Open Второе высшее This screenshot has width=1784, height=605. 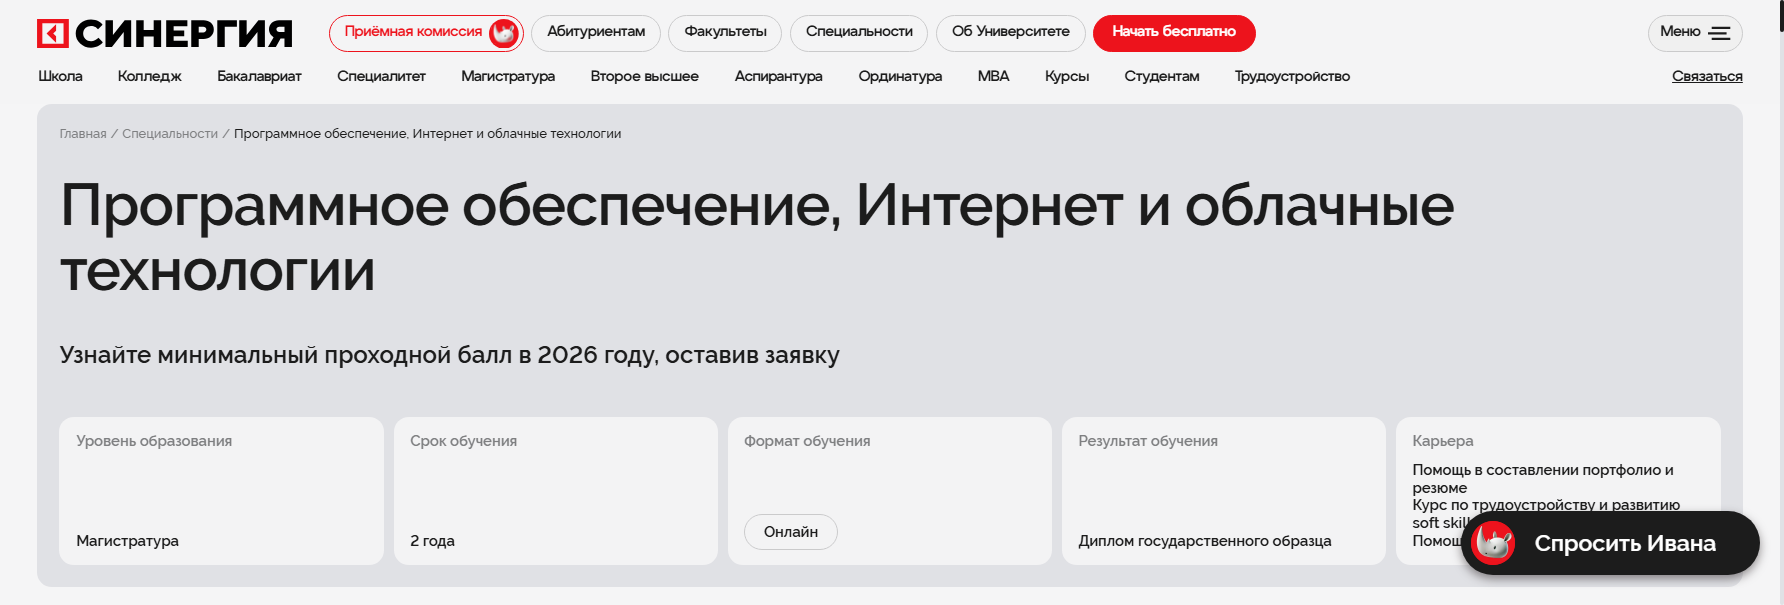[x=644, y=76]
